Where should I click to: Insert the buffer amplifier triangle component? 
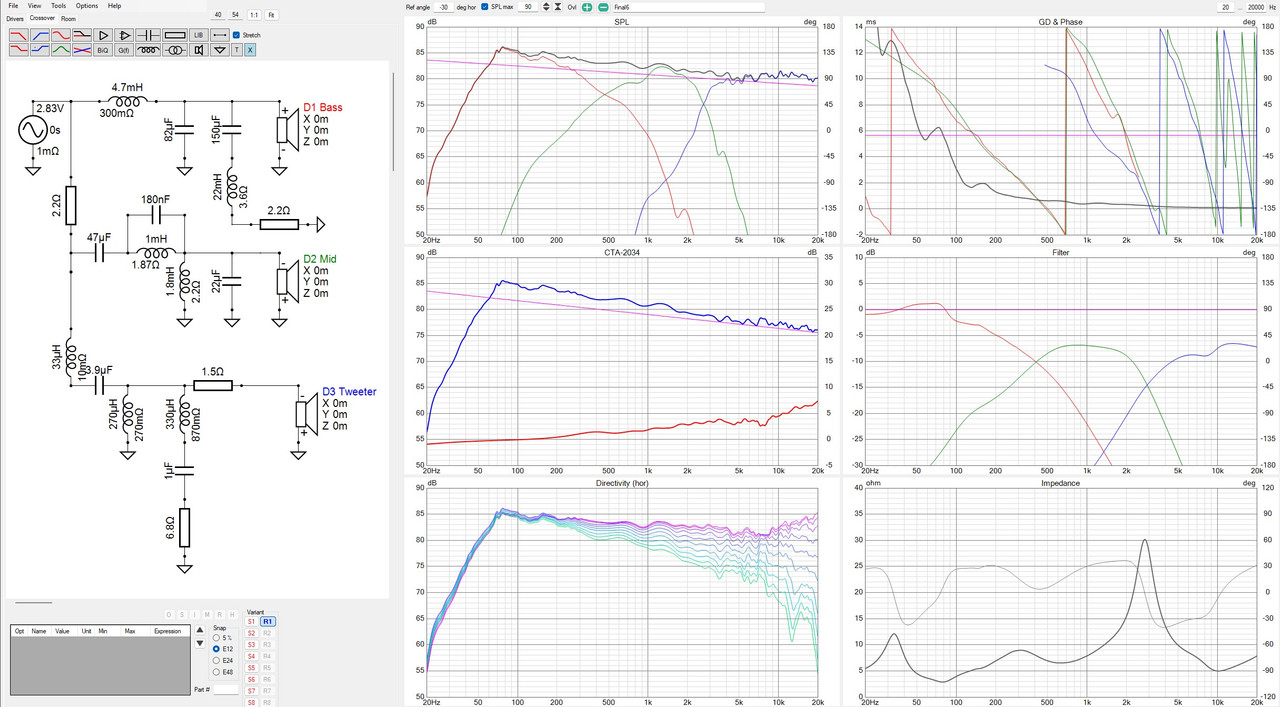tap(103, 35)
